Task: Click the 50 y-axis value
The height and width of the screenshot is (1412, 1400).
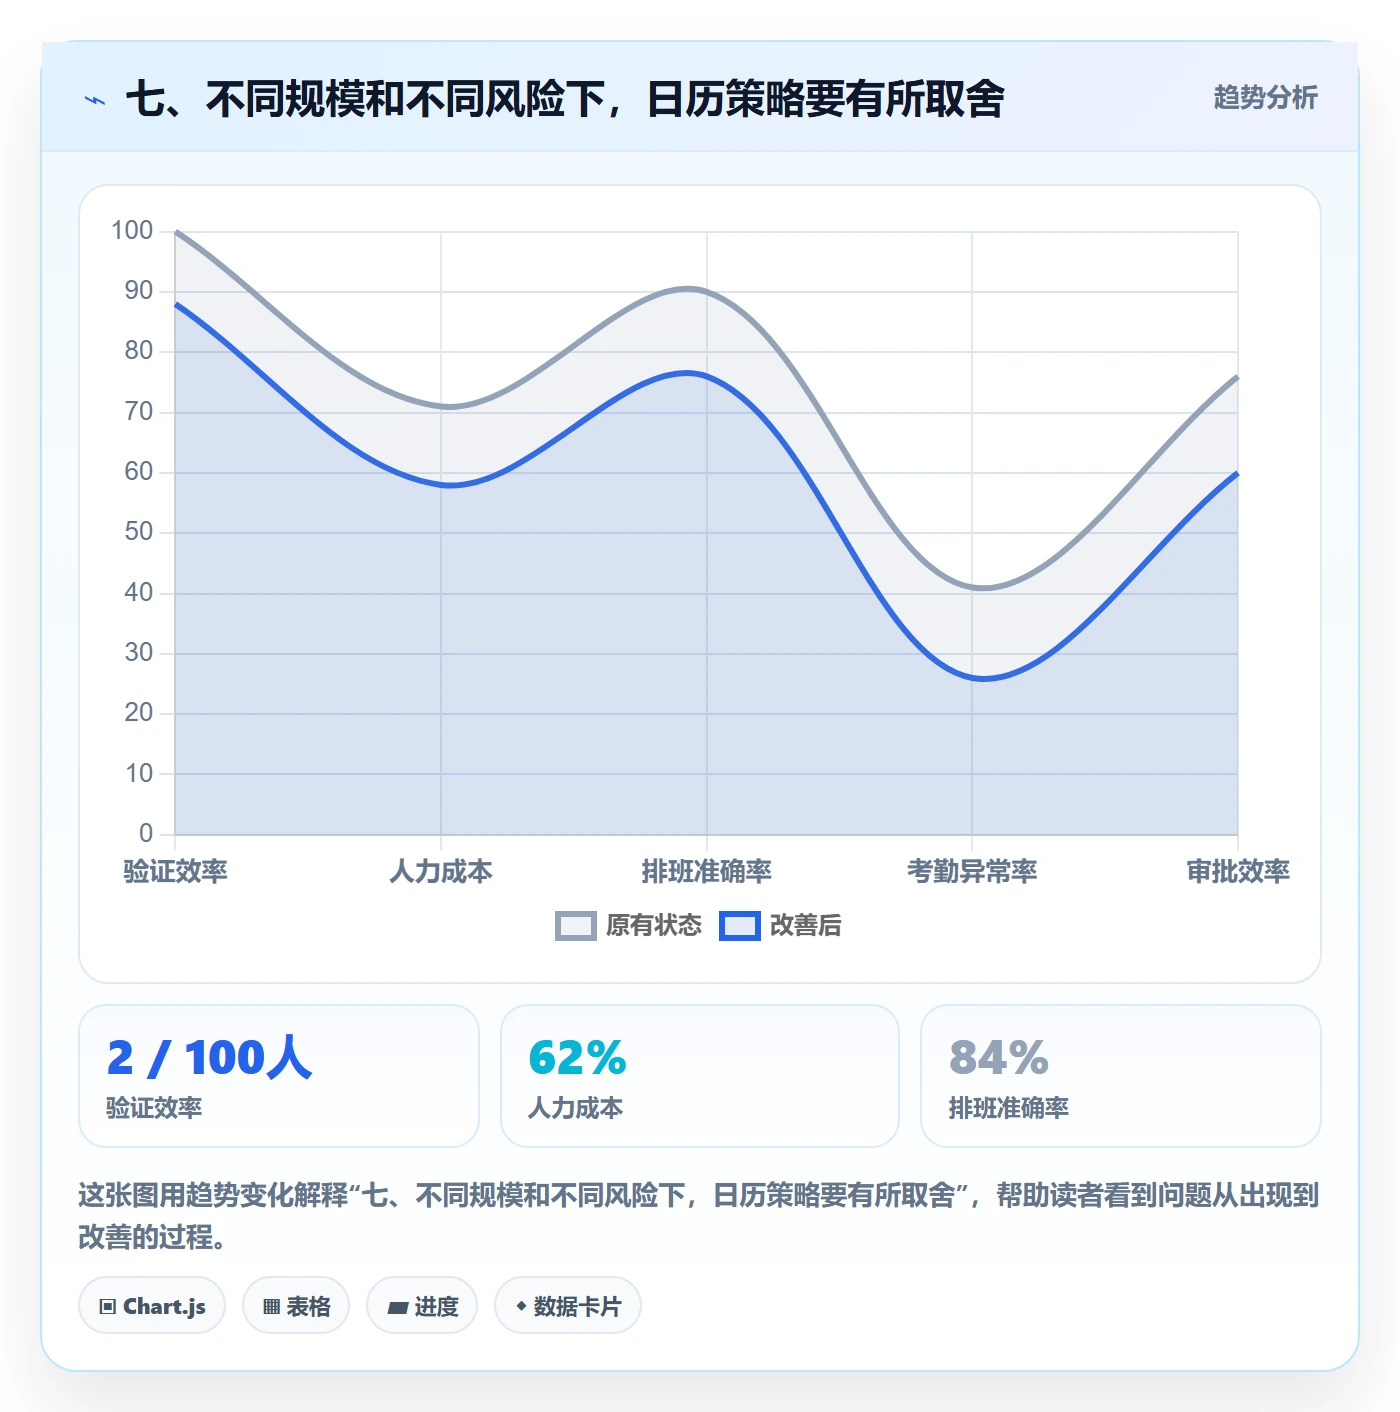Action: coord(139,532)
